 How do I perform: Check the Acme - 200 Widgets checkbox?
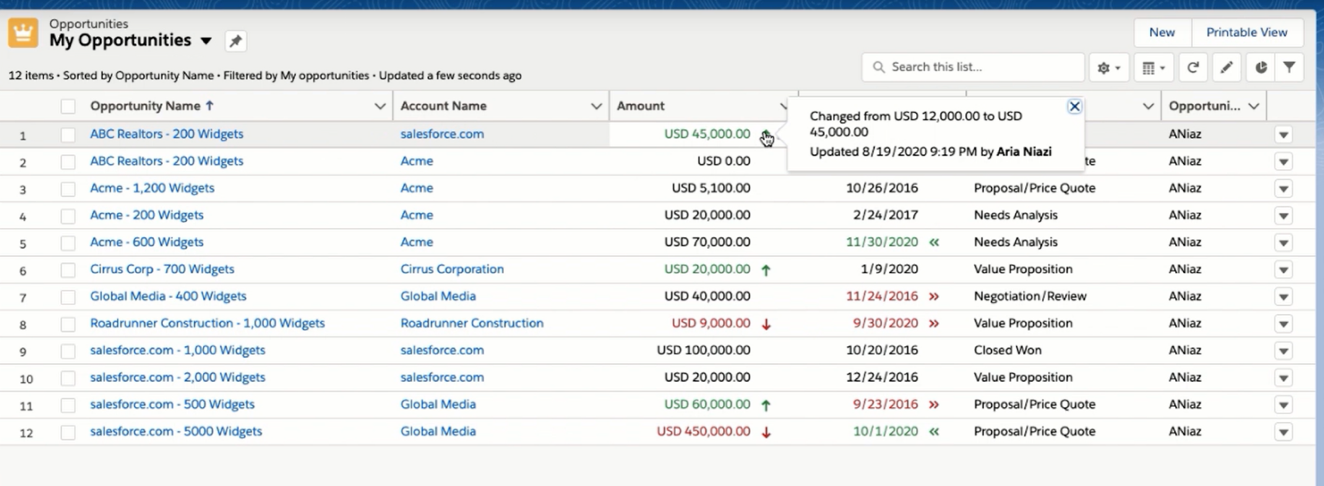pos(68,216)
